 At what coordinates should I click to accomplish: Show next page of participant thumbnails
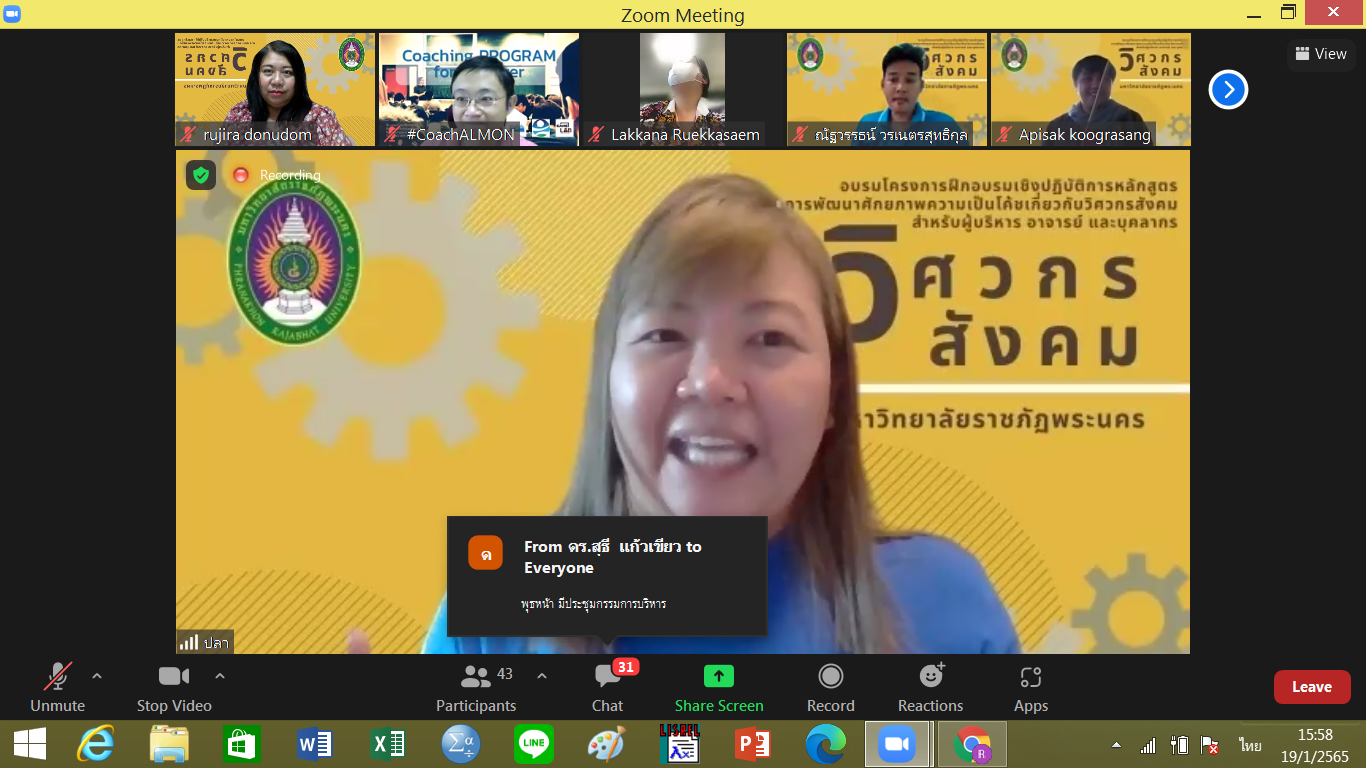click(x=1228, y=90)
